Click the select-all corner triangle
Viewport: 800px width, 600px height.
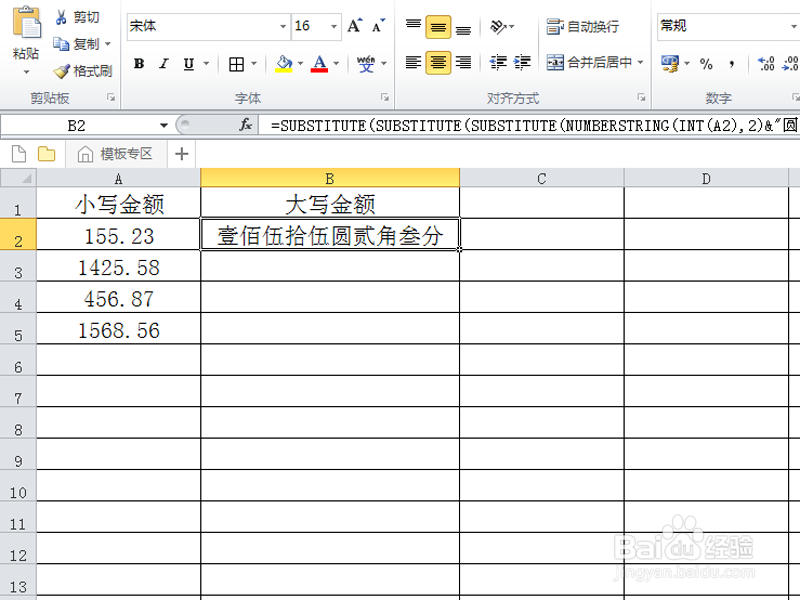tap(18, 178)
